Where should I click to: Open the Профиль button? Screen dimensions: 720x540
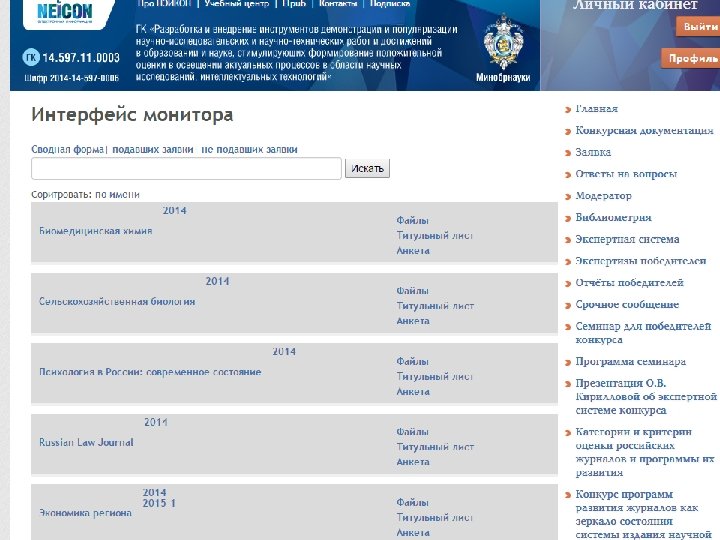click(x=691, y=58)
